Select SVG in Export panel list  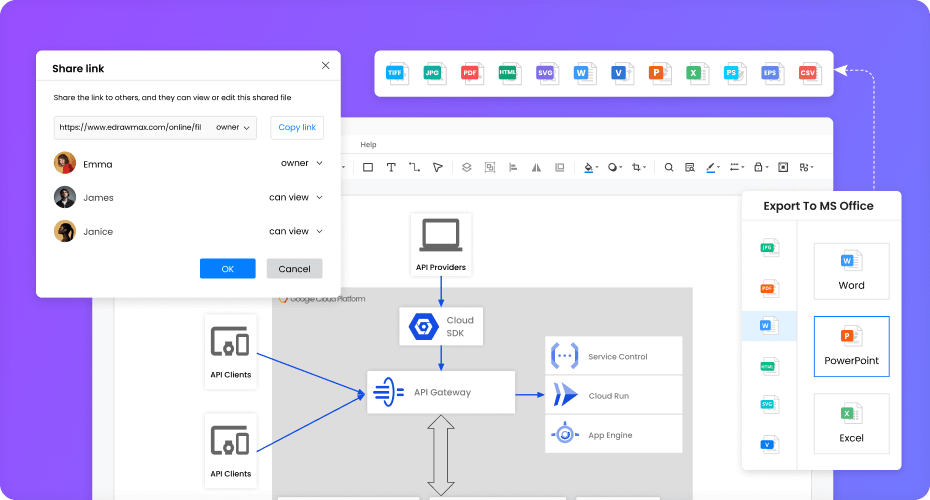769,405
